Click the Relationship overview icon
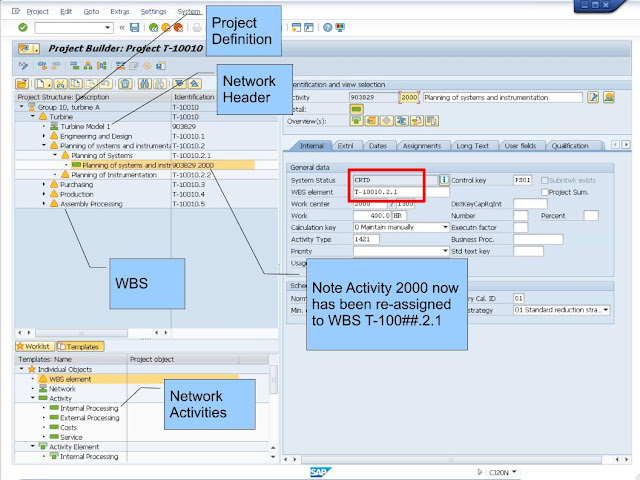 pos(402,121)
